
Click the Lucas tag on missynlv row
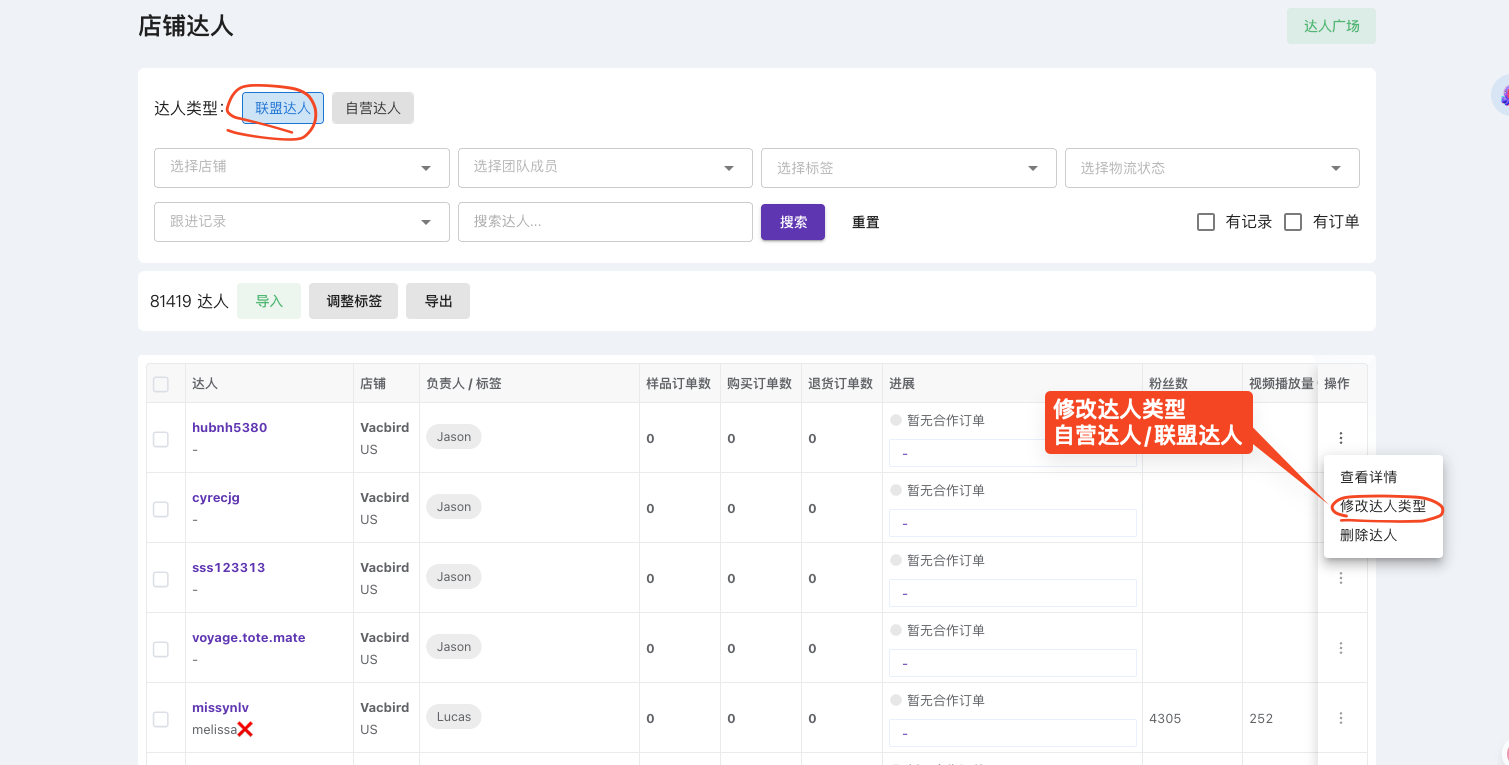click(454, 717)
